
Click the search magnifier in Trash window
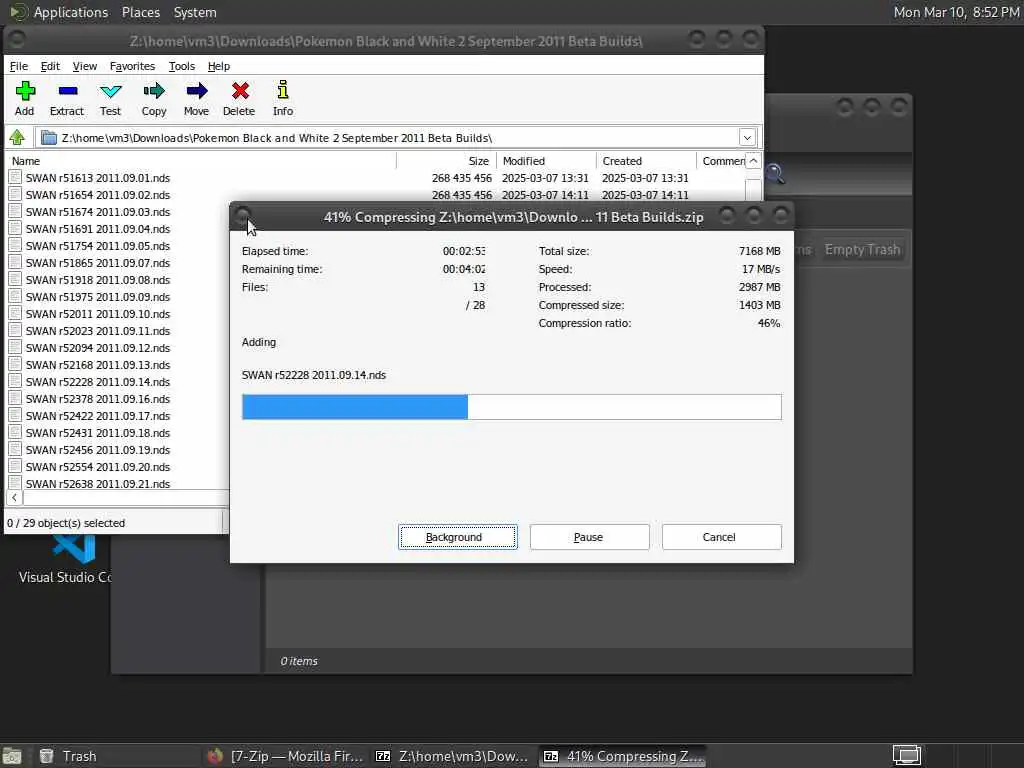[x=775, y=173]
